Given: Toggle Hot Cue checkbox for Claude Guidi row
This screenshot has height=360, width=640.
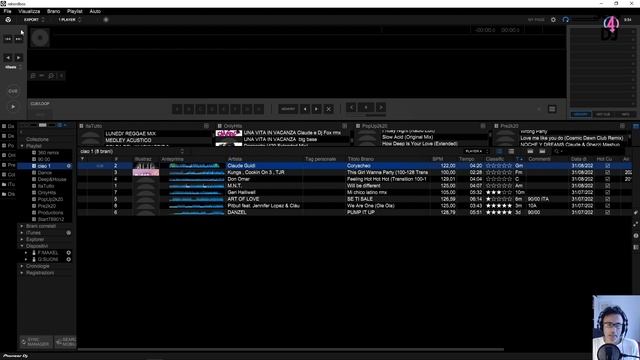Looking at the screenshot, I should [x=607, y=166].
